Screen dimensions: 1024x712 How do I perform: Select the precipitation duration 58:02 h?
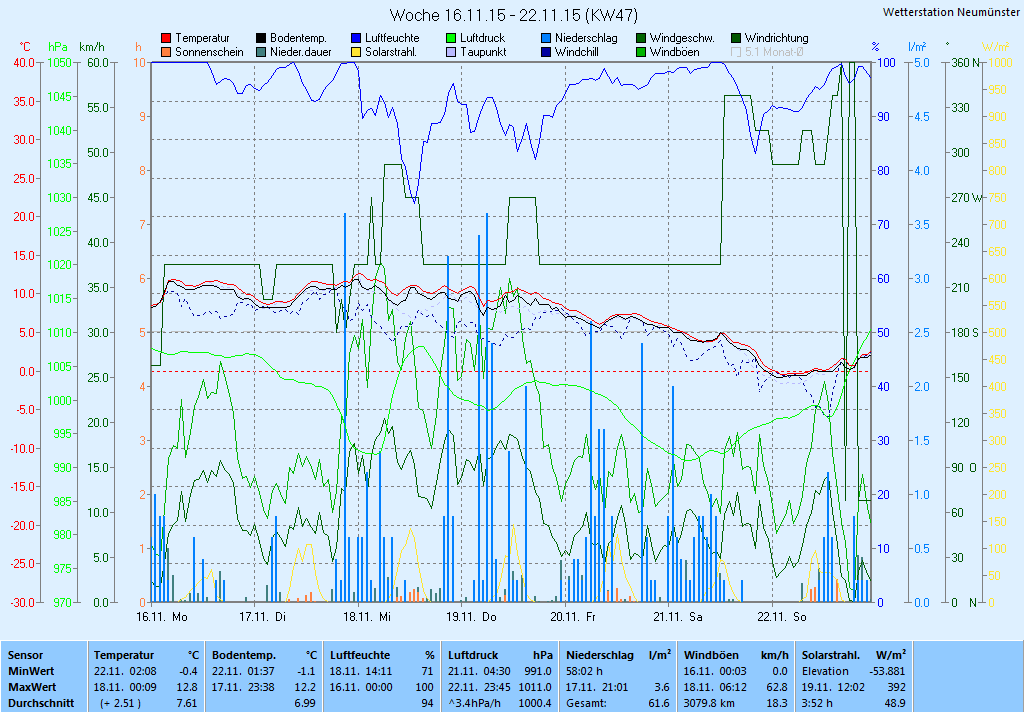pyautogui.click(x=584, y=672)
